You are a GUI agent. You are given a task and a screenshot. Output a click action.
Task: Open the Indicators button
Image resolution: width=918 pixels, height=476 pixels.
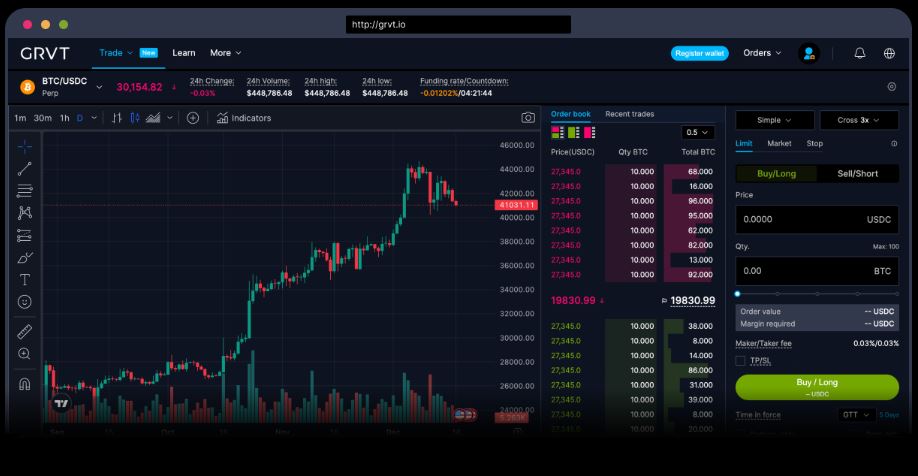point(244,118)
